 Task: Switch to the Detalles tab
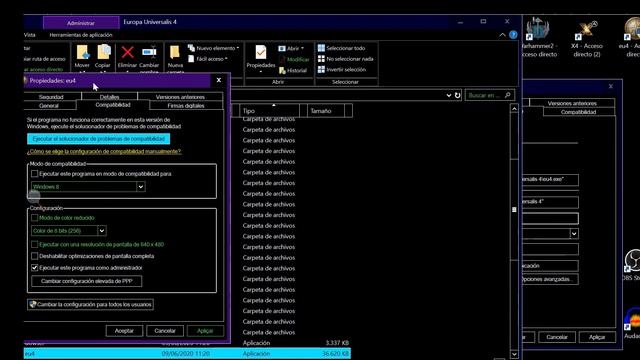pyautogui.click(x=109, y=97)
